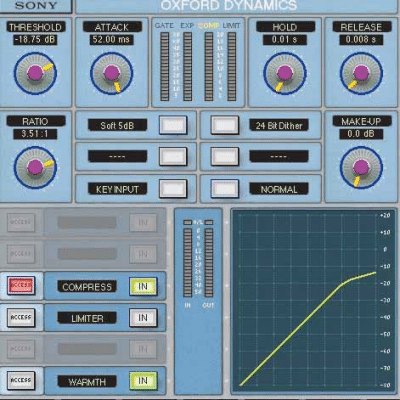The width and height of the screenshot is (400, 400).
Task: Click the compression transfer curve graph
Action: 314,300
